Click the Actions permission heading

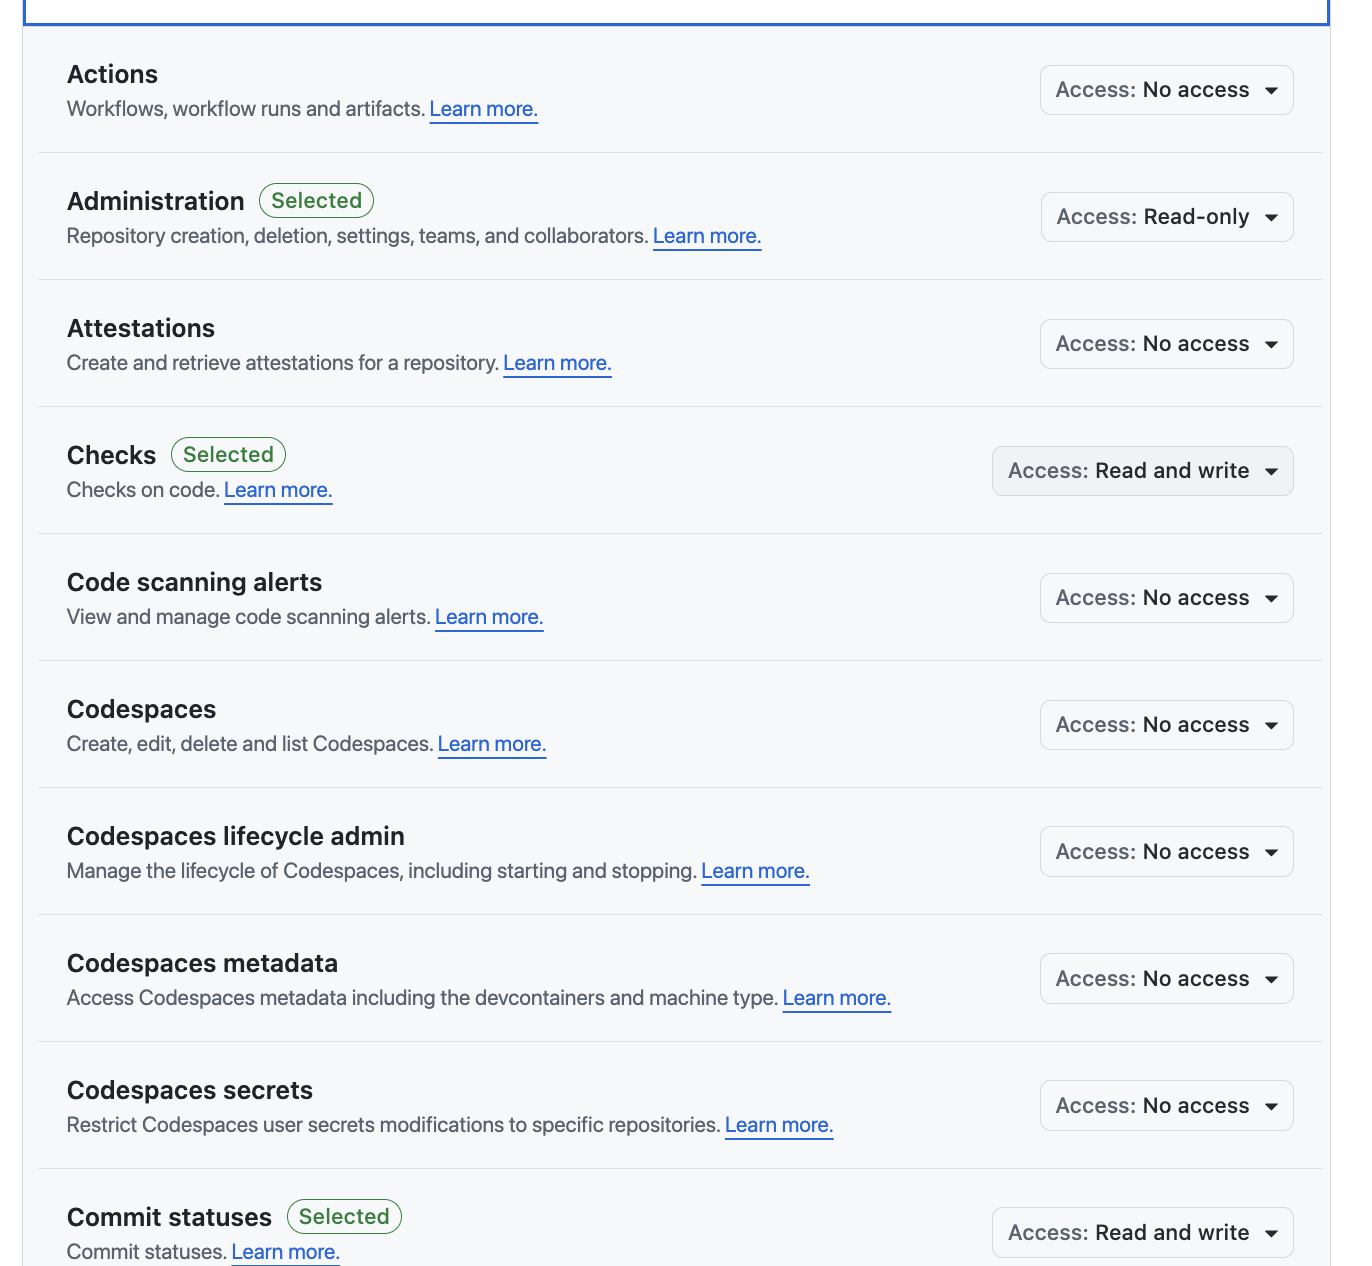click(112, 75)
